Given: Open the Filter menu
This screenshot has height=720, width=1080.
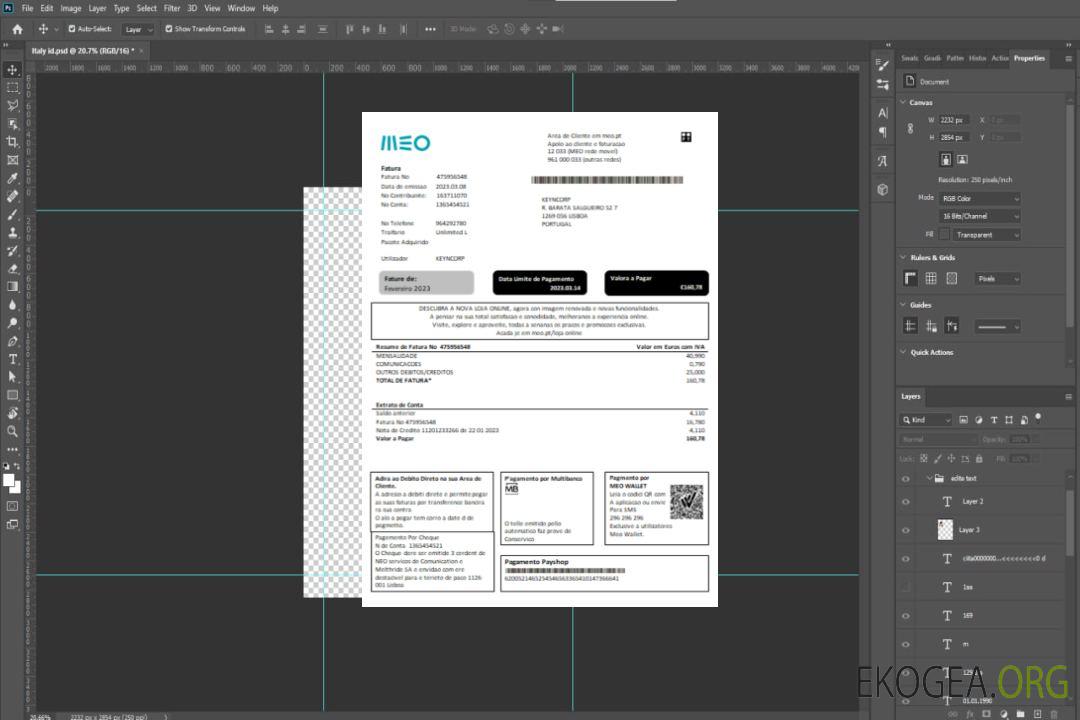Looking at the screenshot, I should point(172,8).
